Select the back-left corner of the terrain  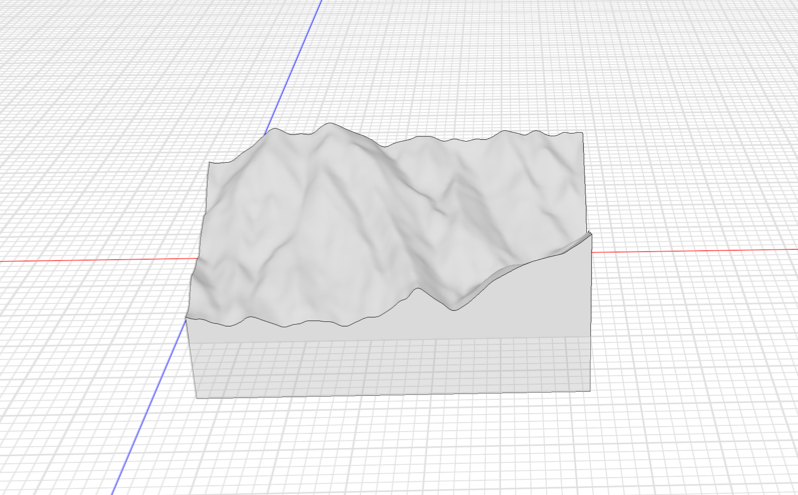tap(209, 163)
